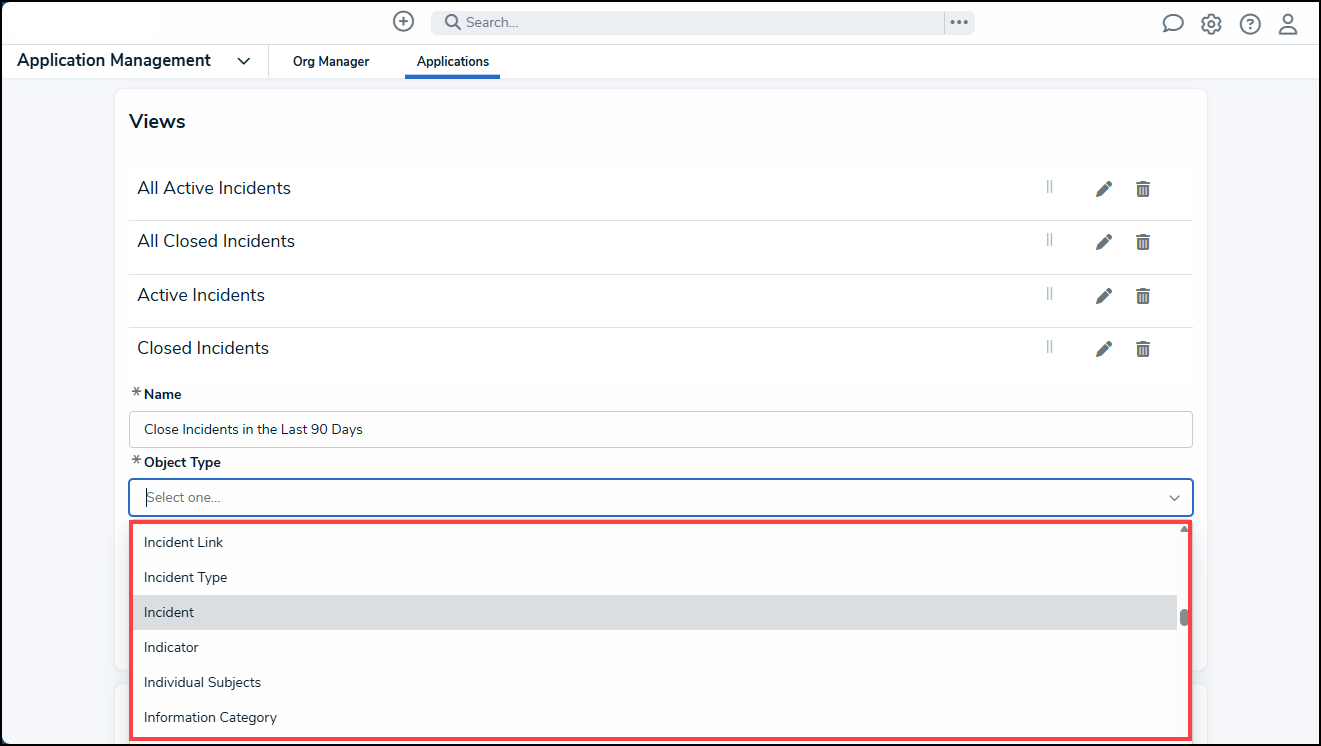
Task: Click the top search box
Action: pos(690,22)
